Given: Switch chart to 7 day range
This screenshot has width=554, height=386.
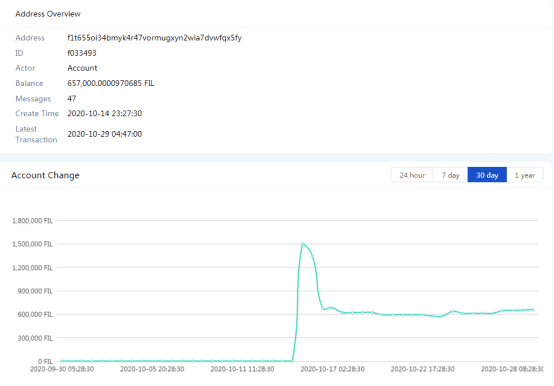Looking at the screenshot, I should point(450,175).
